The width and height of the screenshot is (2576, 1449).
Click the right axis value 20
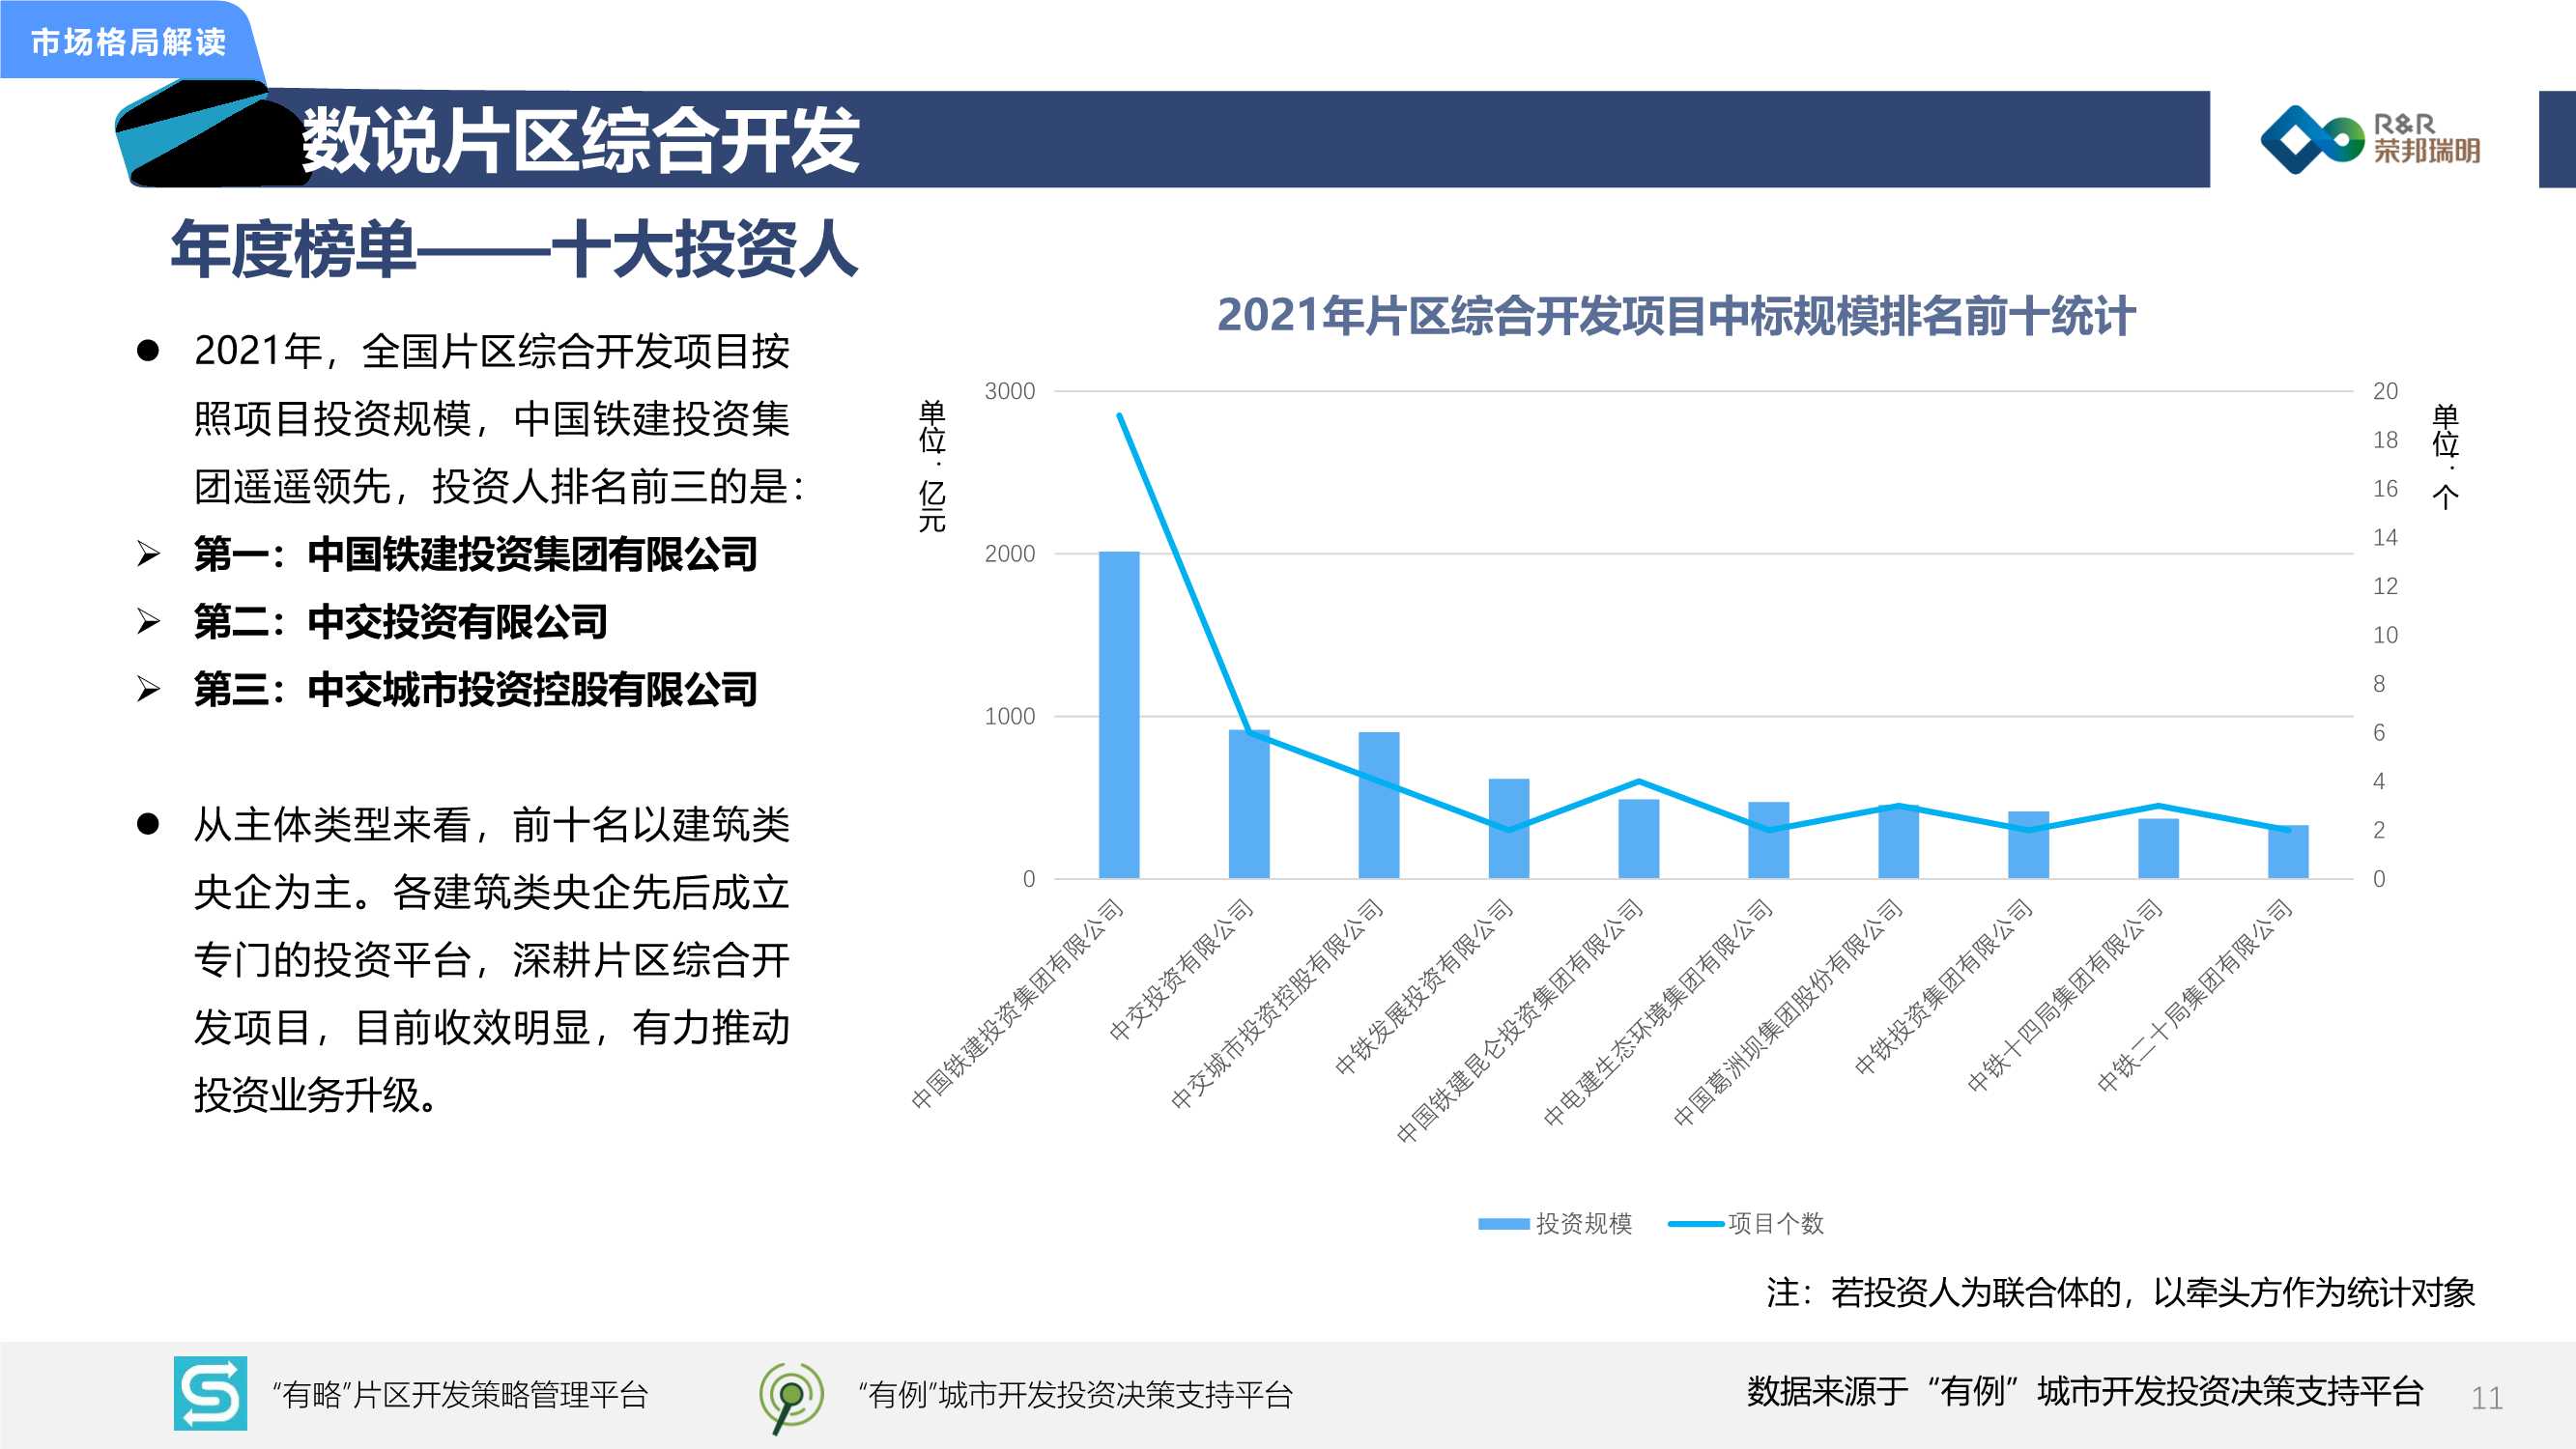[x=2385, y=391]
